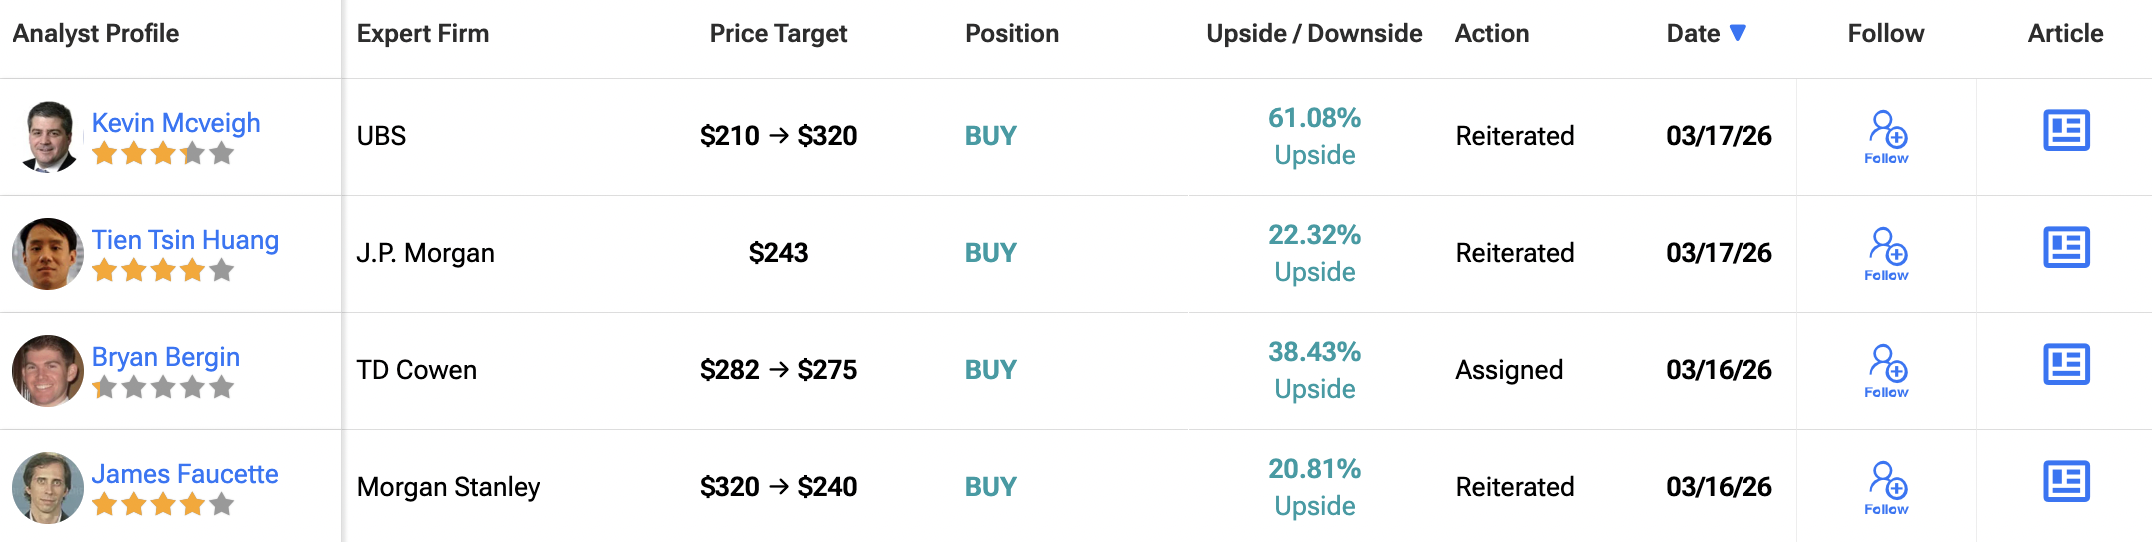Image resolution: width=2152 pixels, height=542 pixels.
Task: Sort by Position column header
Action: click(1011, 34)
